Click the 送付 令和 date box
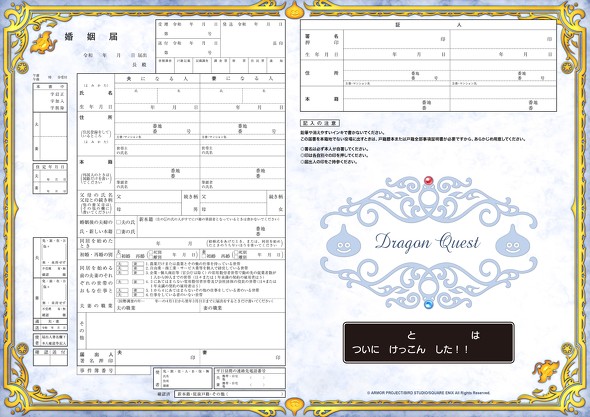Image resolution: width=590 pixels, height=417 pixels. (x=188, y=48)
